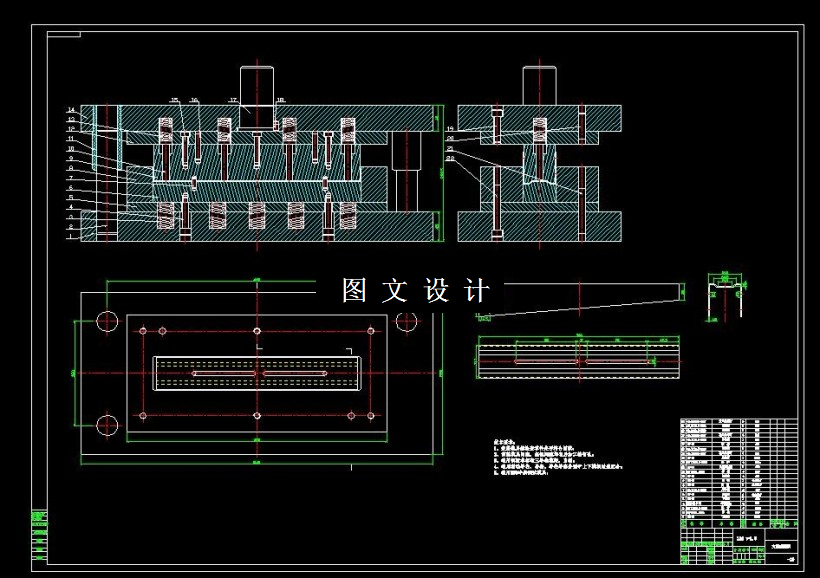Image resolution: width=820 pixels, height=578 pixels.
Task: Pick the shank atop the side section view
Action: (539, 85)
